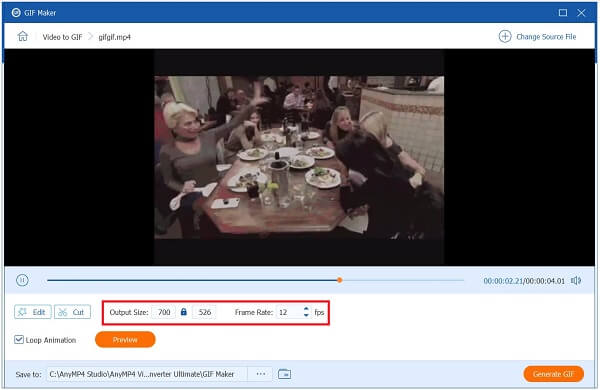Maximize the GIF Maker window
Screen dimensions: 600x390
click(563, 13)
